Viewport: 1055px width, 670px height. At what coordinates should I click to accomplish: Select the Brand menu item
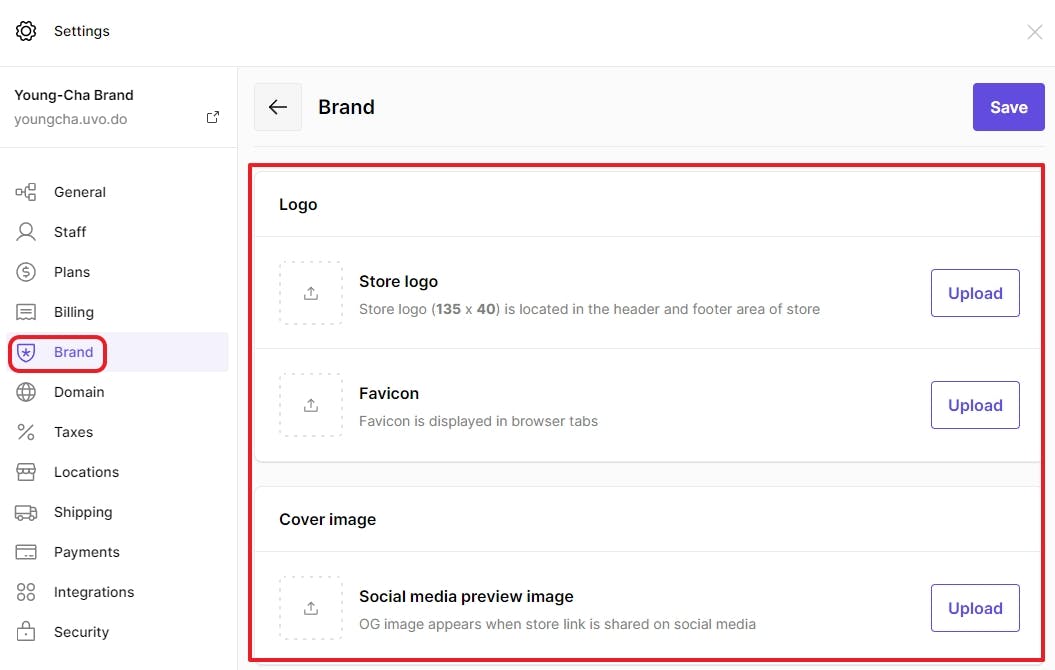coord(73,352)
